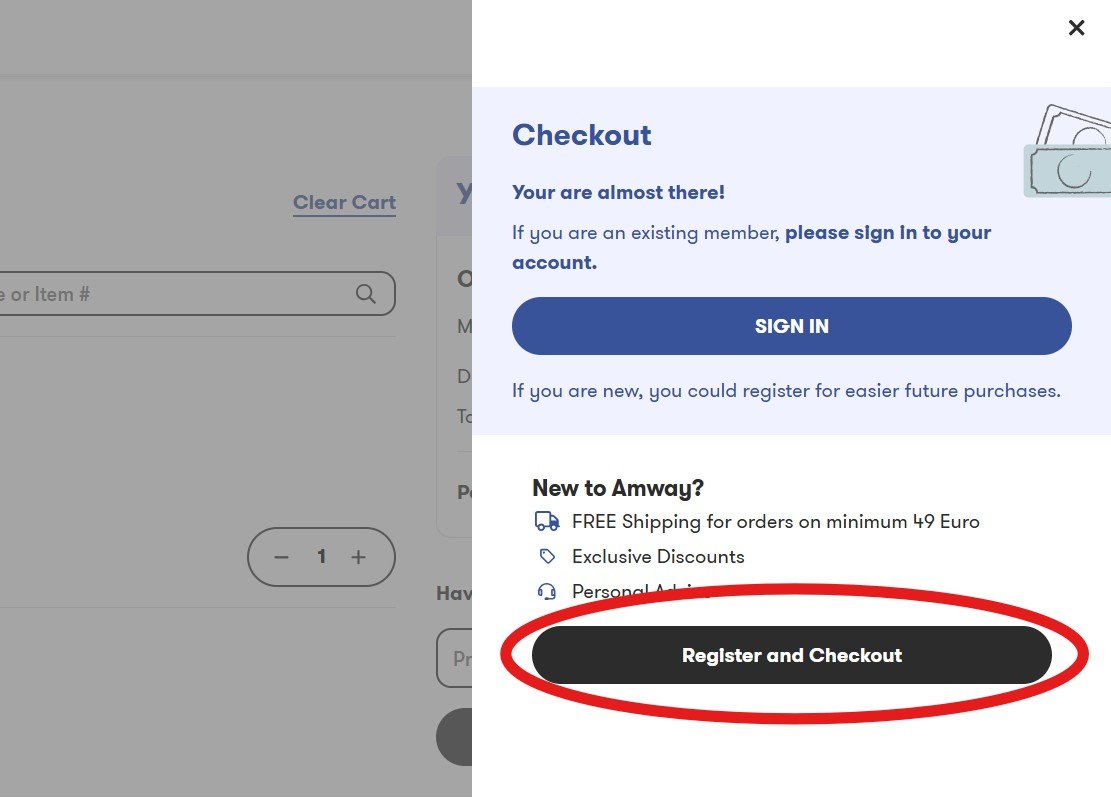Viewport: 1111px width, 797px height.
Task: Close the checkout side panel
Action: pos(1076,28)
